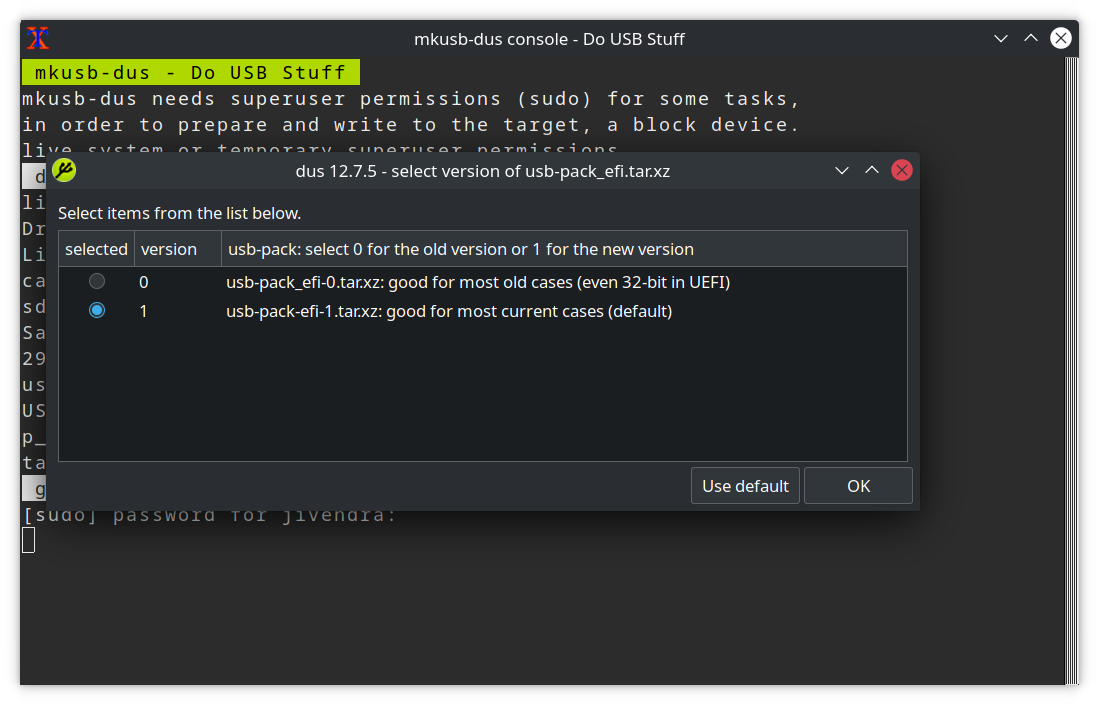Close the mkusb-dus console window
The height and width of the screenshot is (705, 1099).
point(1061,39)
